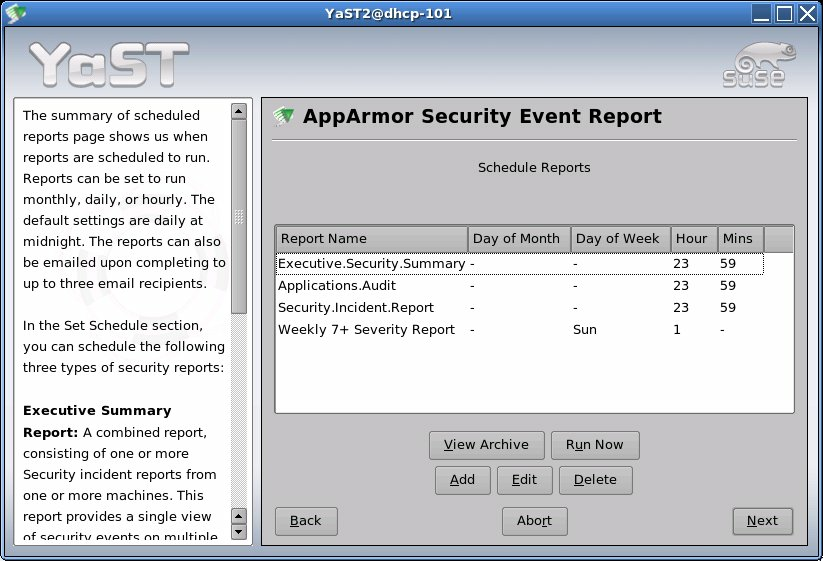Minimize the YaST2 window
The image size is (823, 561).
coord(761,13)
